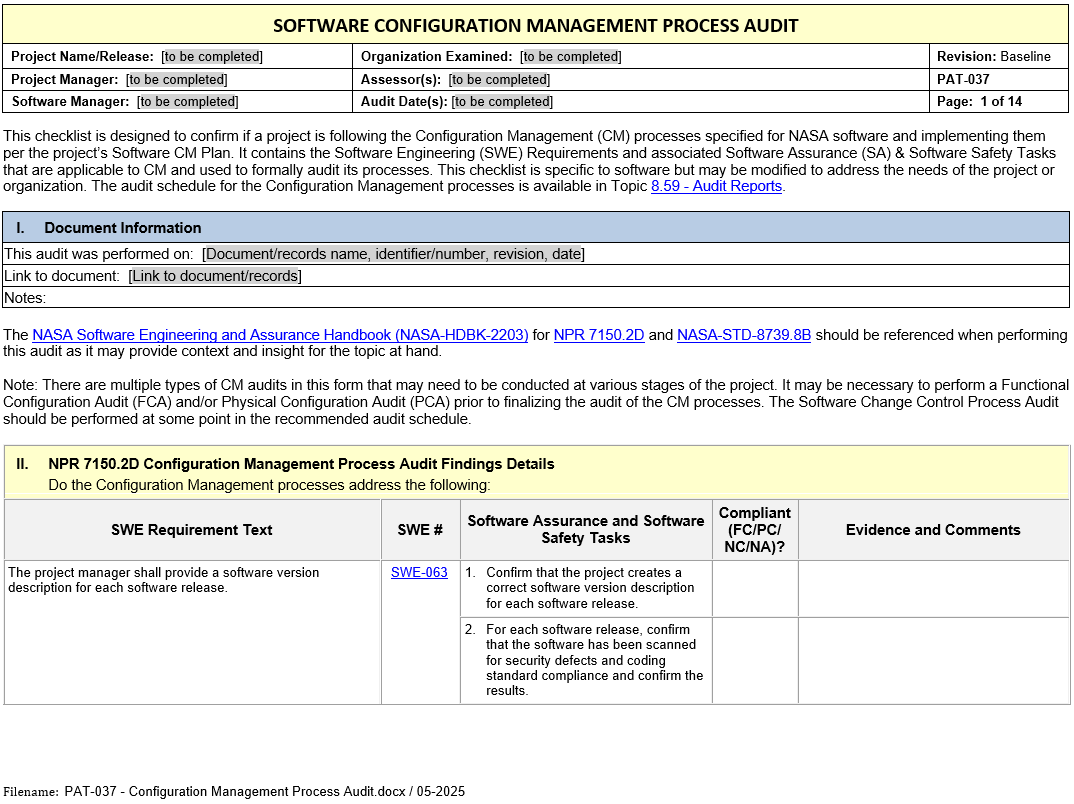Click the Link to document/records placeholder
1074x804 pixels.
[215, 276]
